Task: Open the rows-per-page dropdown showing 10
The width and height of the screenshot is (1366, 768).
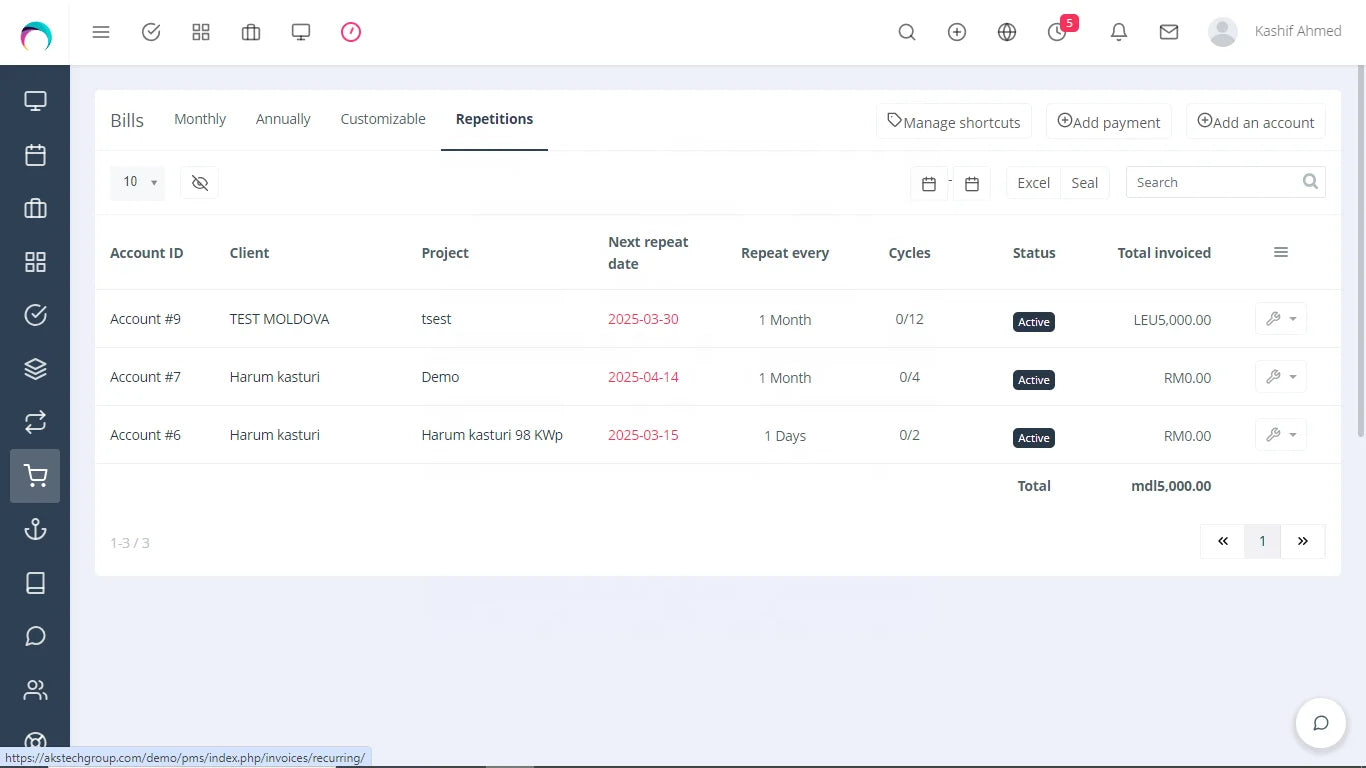Action: point(137,182)
